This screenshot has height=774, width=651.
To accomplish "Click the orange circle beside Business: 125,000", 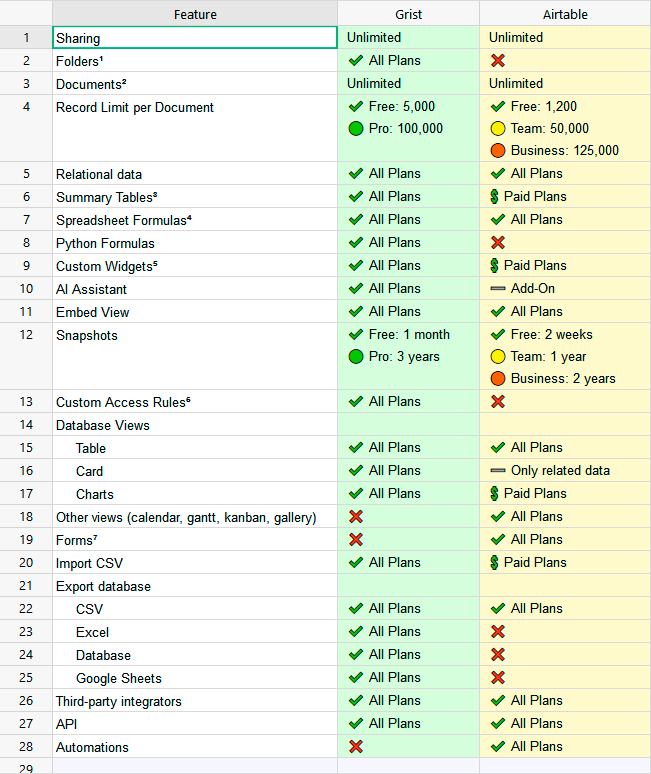I will click(x=497, y=151).
